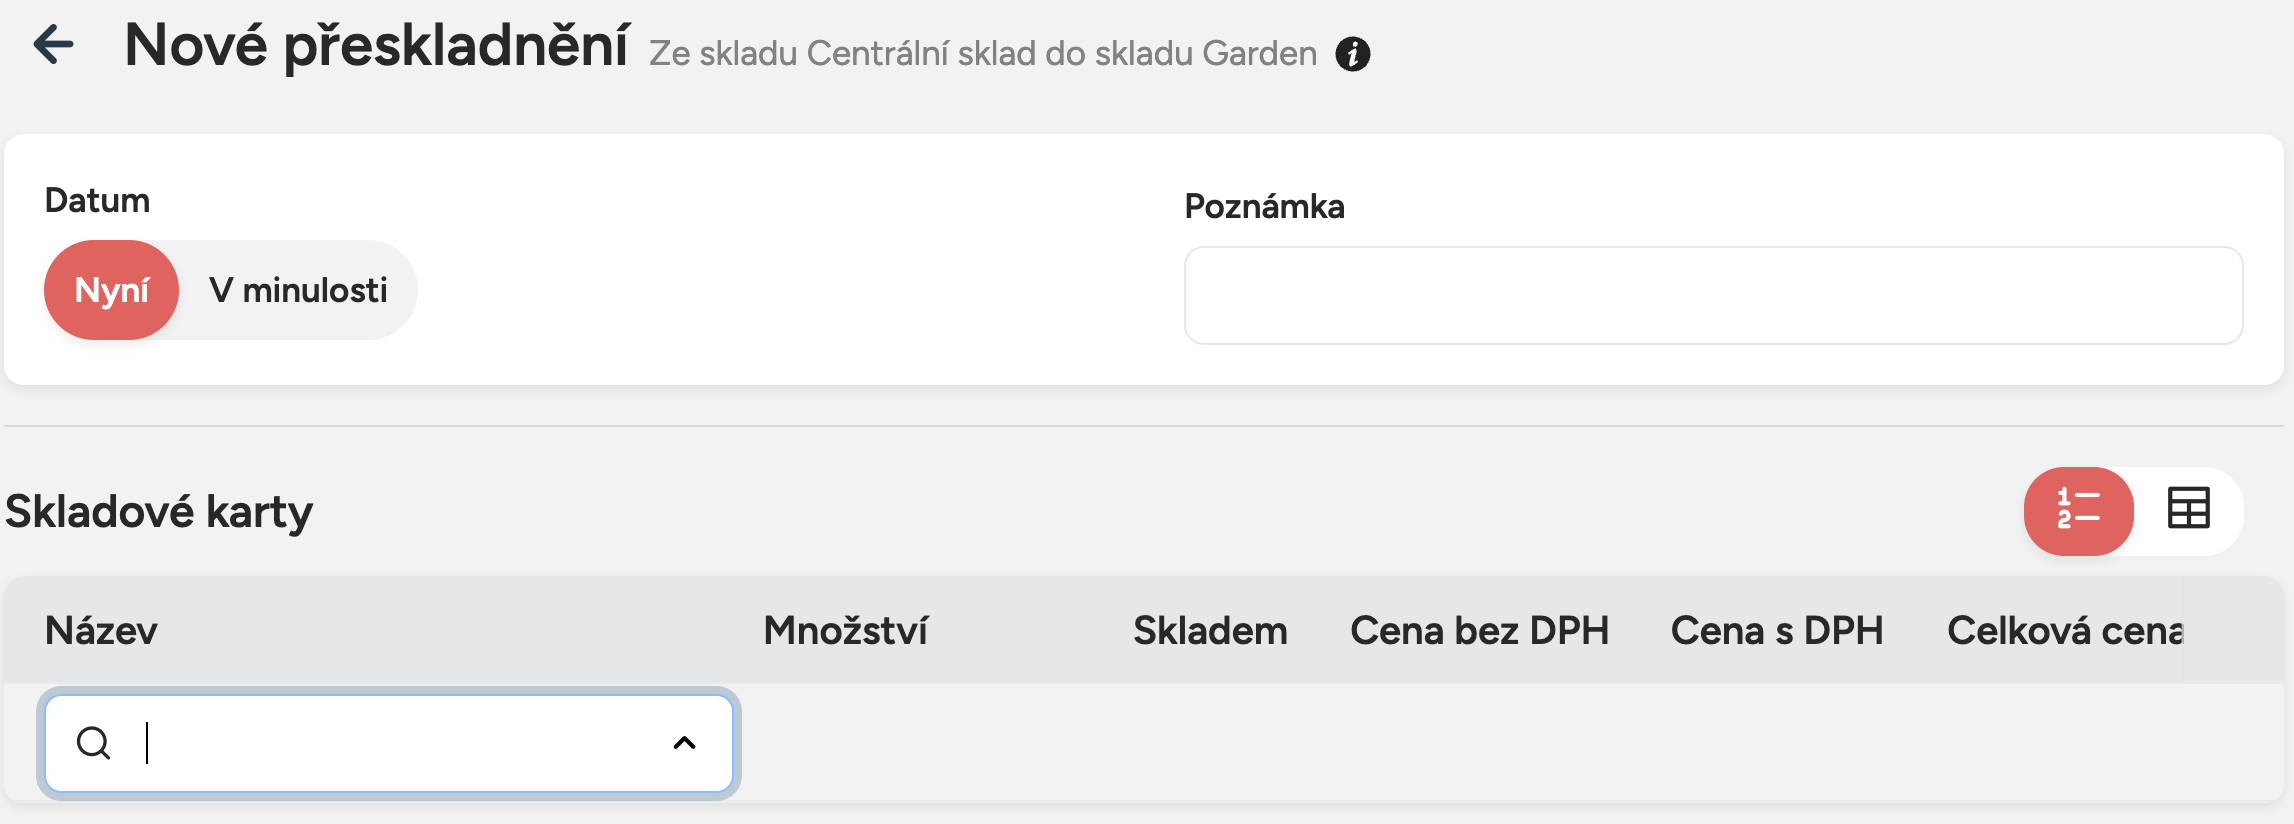The width and height of the screenshot is (2294, 824).
Task: Select the V minulosti date option
Action: (297, 290)
